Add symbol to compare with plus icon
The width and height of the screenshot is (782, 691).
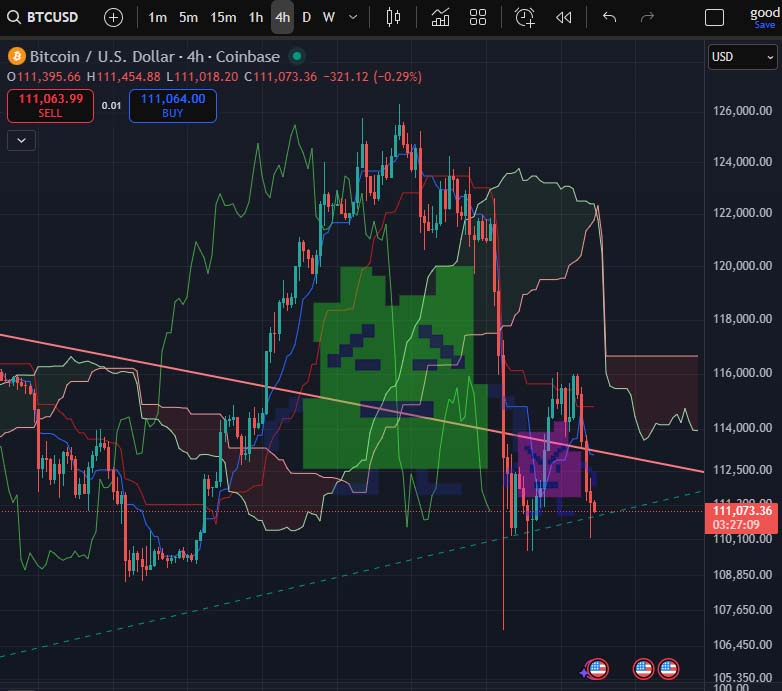click(x=113, y=18)
